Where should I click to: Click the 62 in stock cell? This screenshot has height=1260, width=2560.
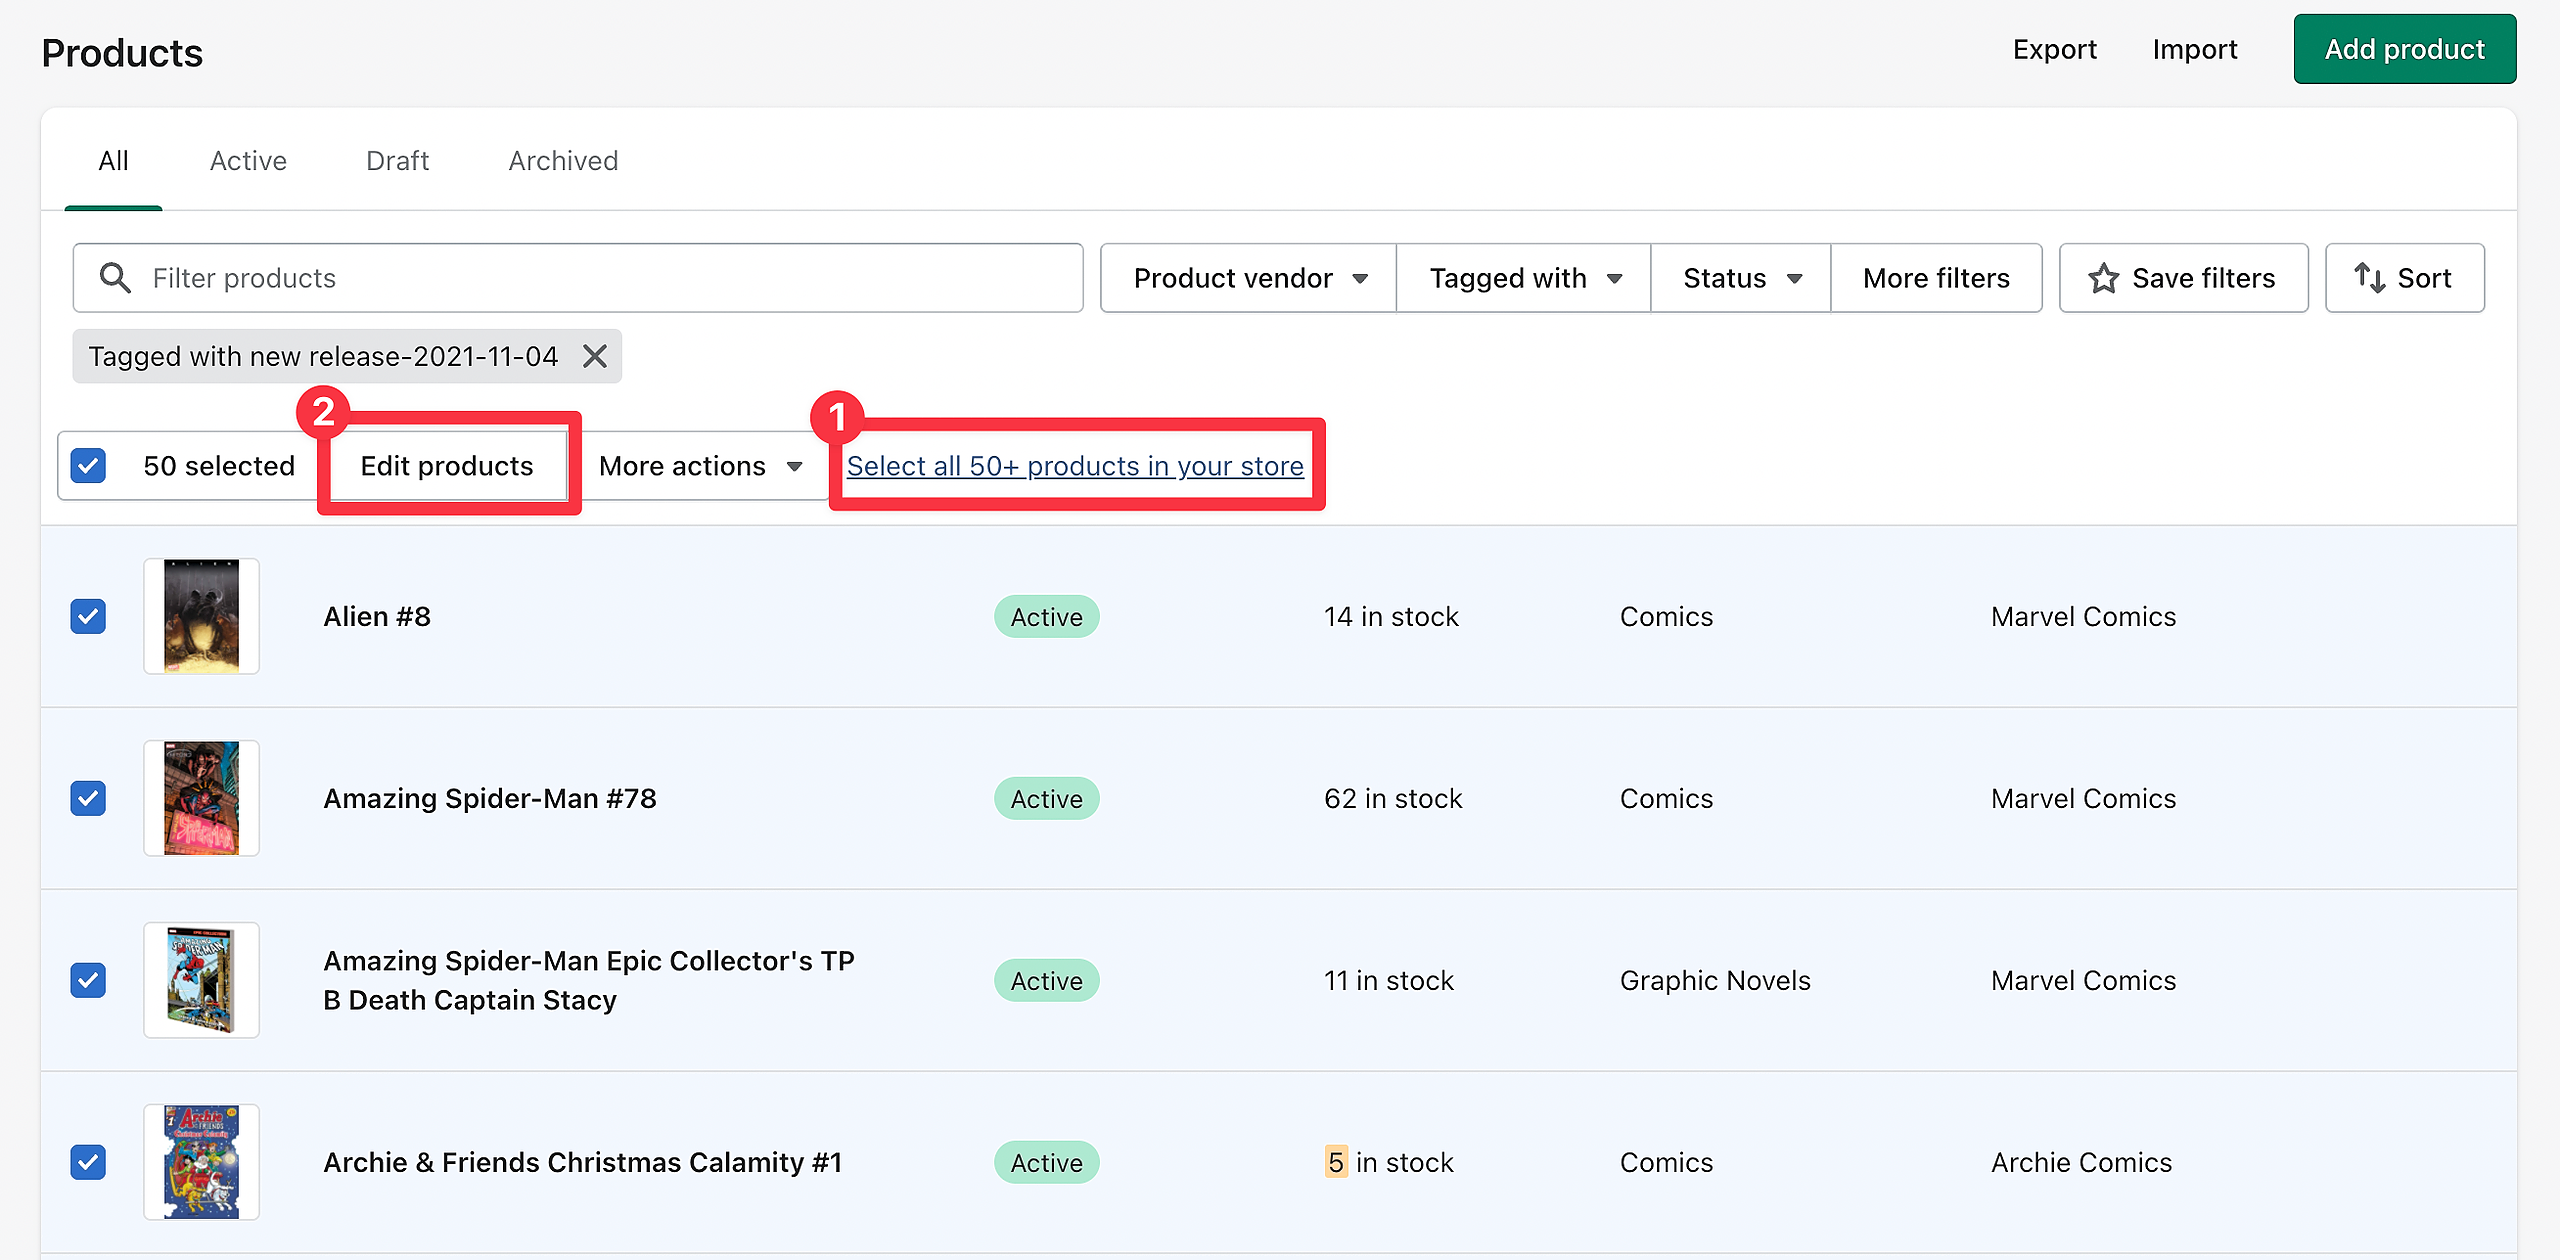tap(1393, 798)
